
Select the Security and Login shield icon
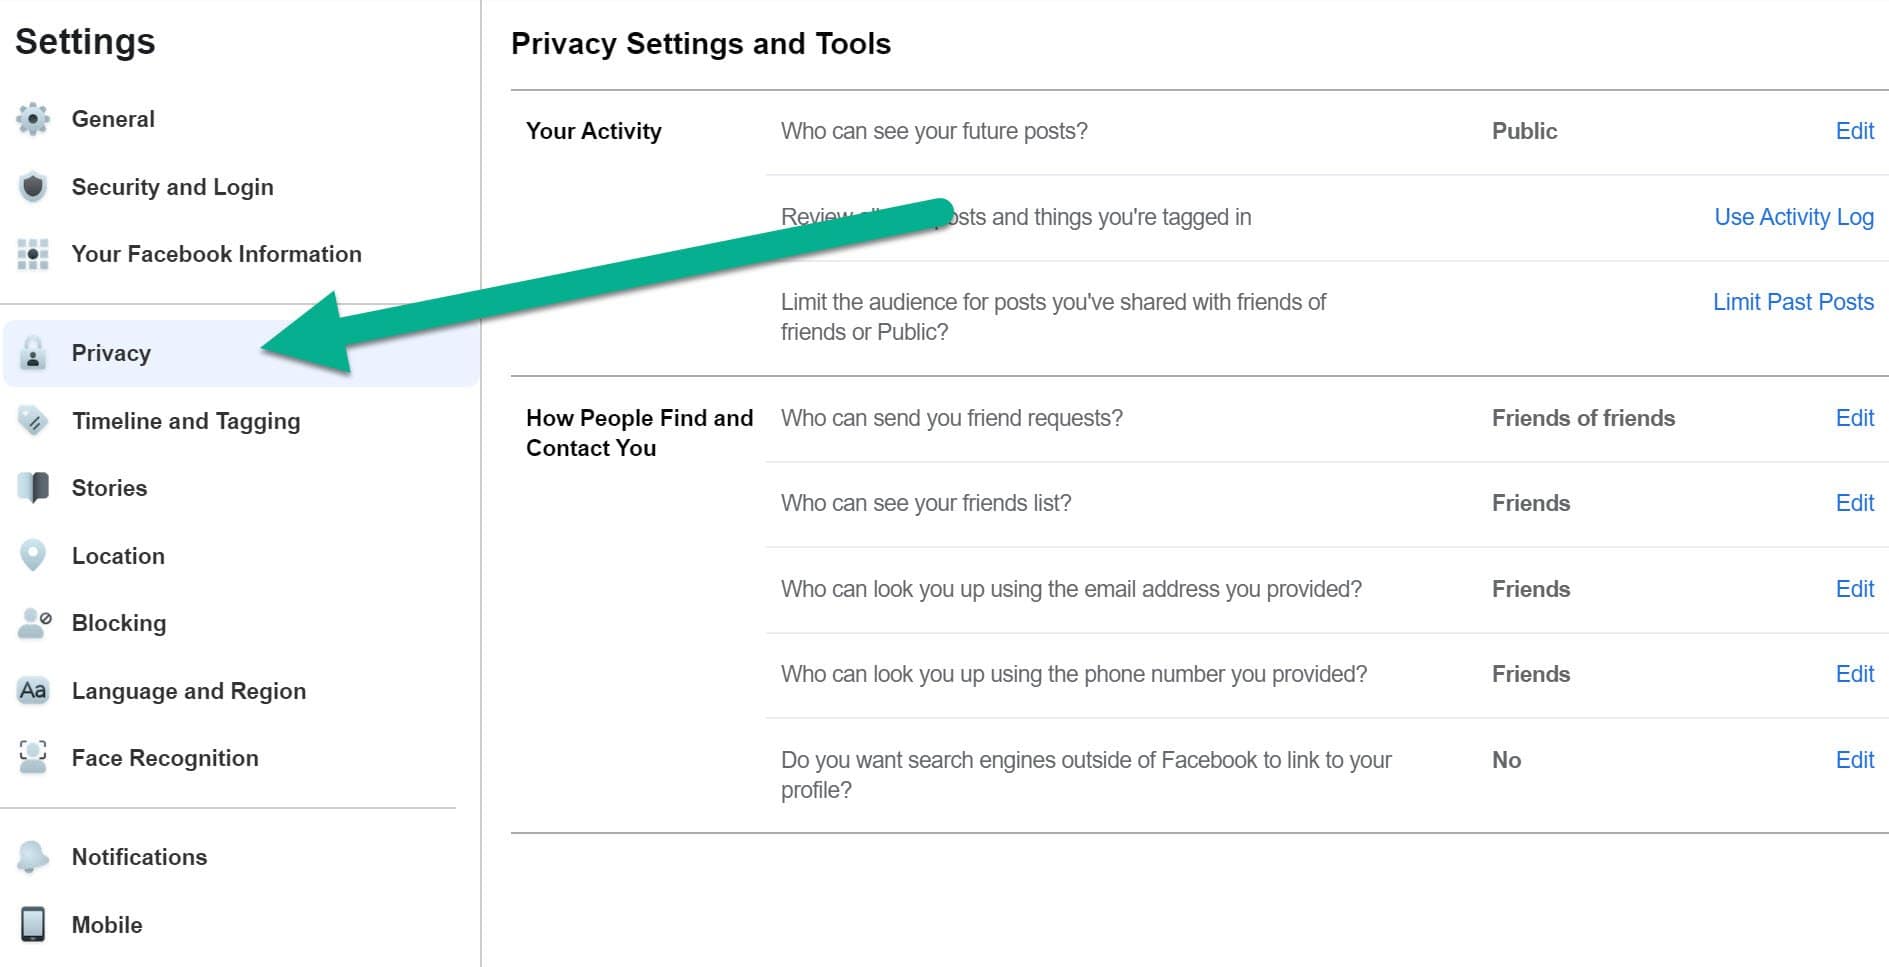pyautogui.click(x=33, y=187)
